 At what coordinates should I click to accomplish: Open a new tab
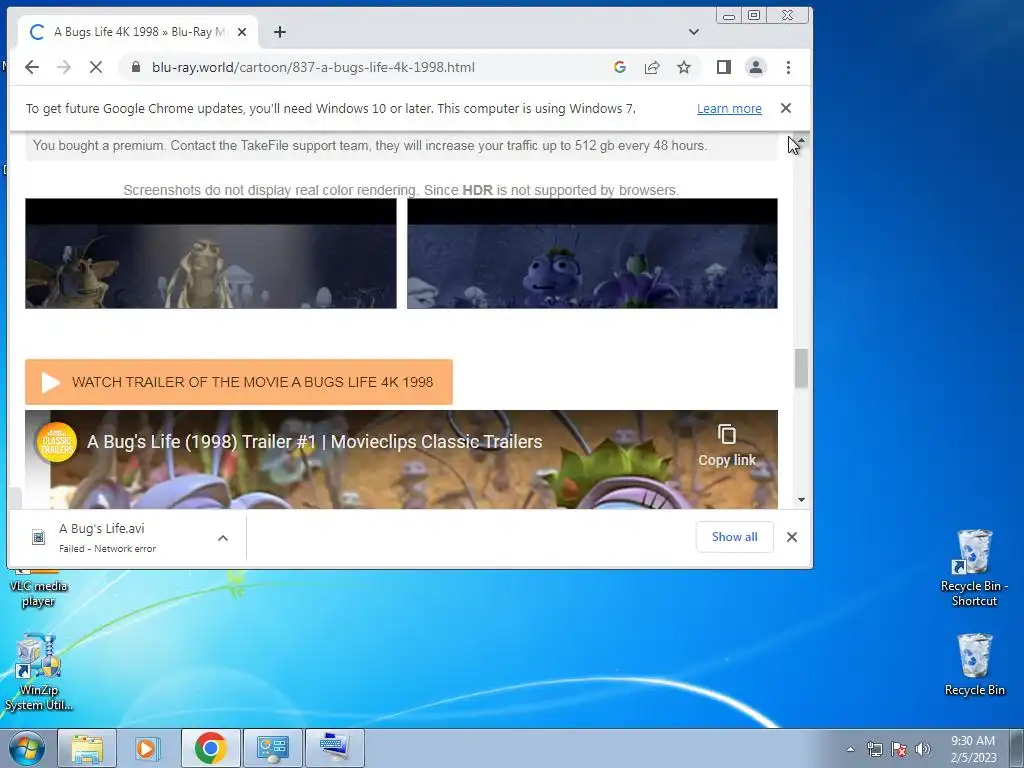pyautogui.click(x=280, y=32)
